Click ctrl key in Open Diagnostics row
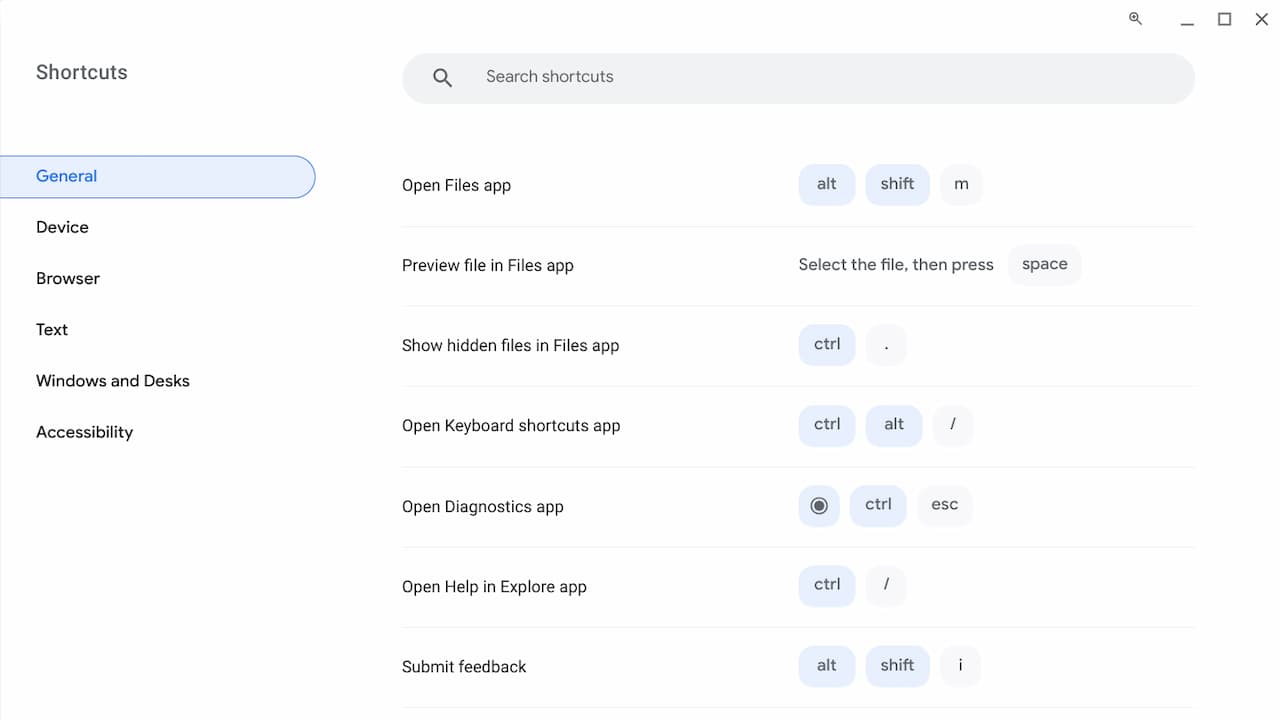 coord(878,505)
